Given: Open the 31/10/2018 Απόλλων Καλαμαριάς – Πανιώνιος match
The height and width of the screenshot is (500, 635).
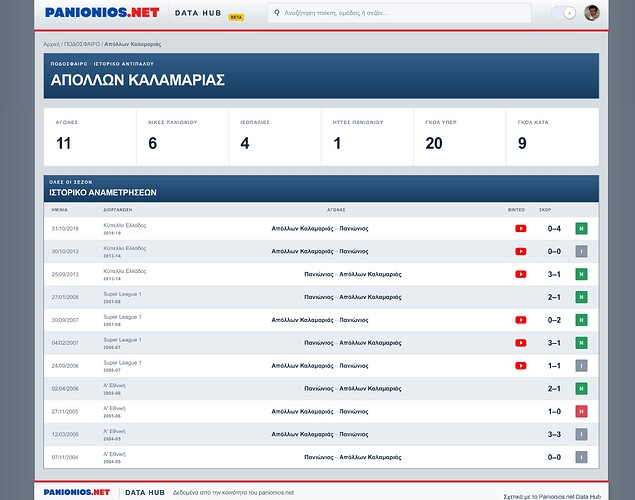Looking at the screenshot, I should click(x=320, y=229).
